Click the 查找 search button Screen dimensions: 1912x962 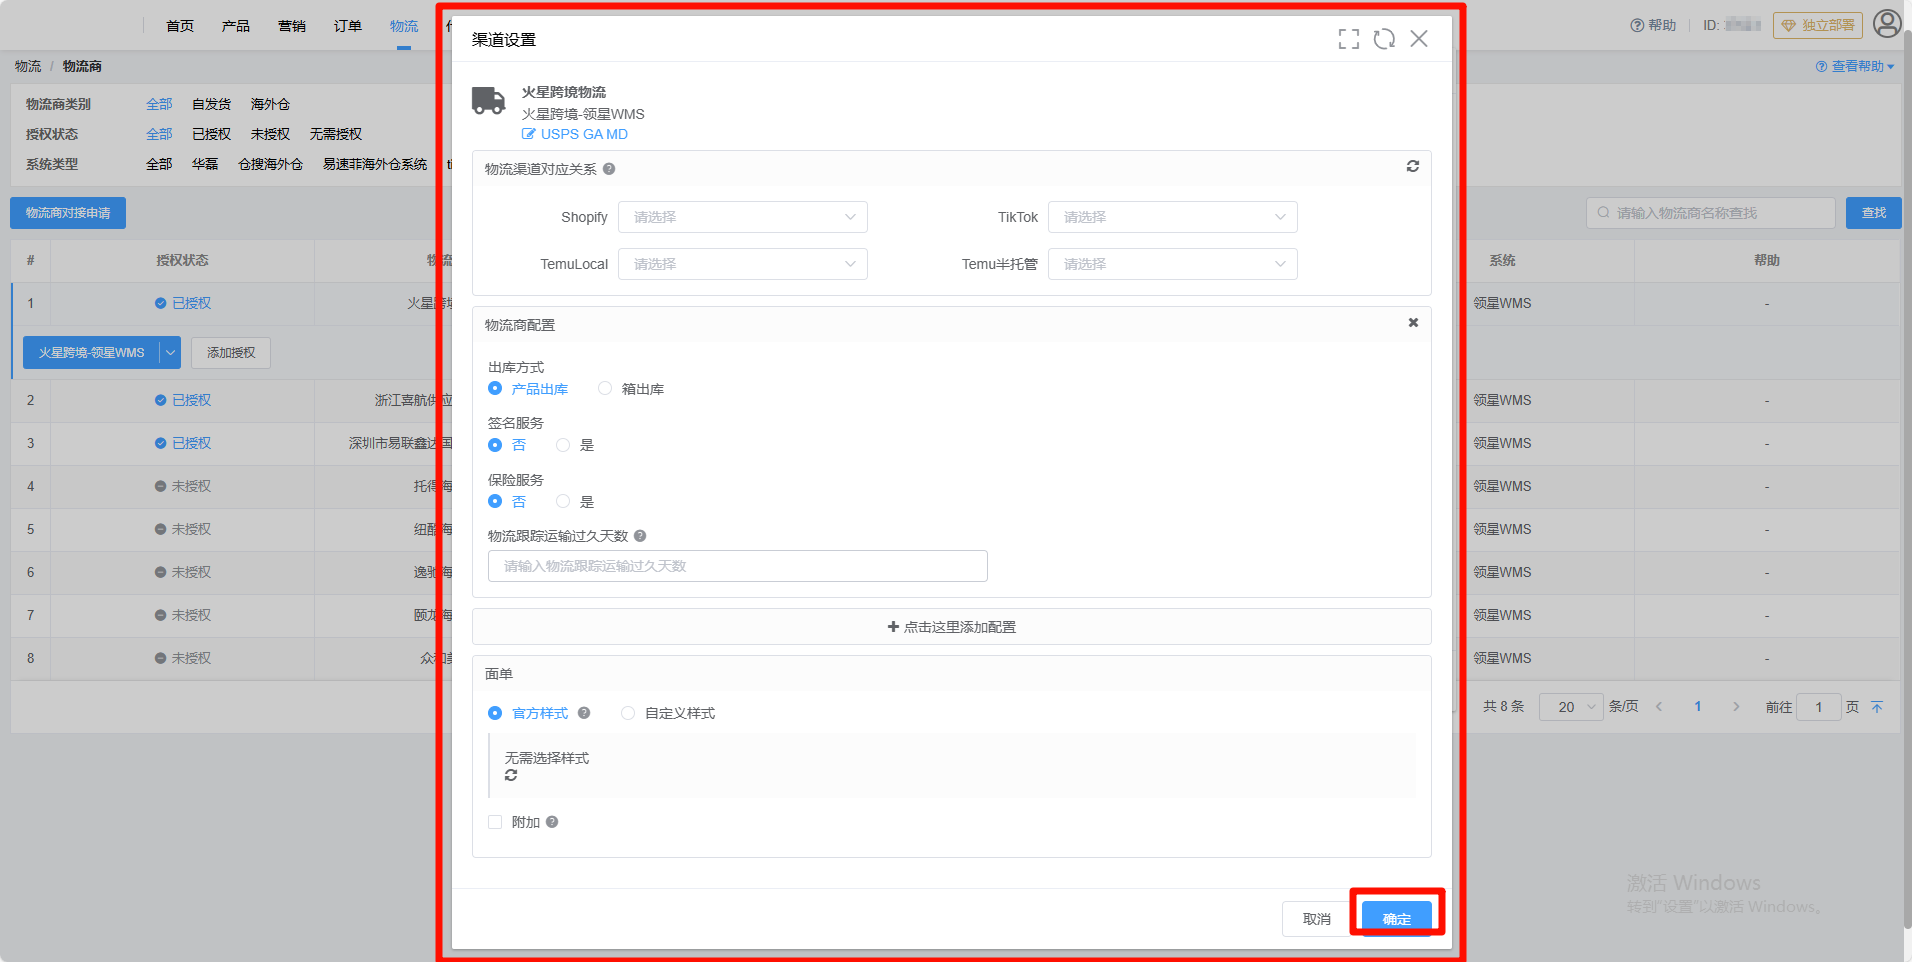pyautogui.click(x=1873, y=213)
